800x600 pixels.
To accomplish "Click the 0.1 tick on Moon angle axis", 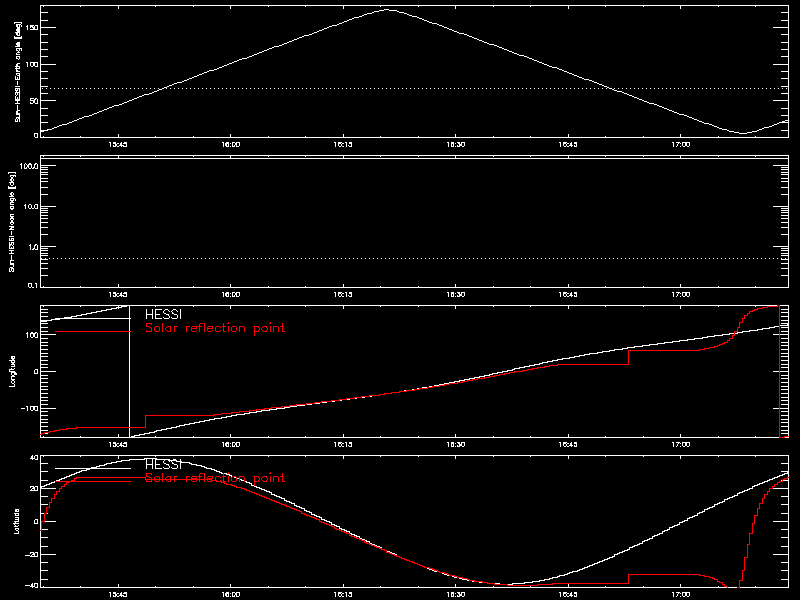I will [x=33, y=286].
